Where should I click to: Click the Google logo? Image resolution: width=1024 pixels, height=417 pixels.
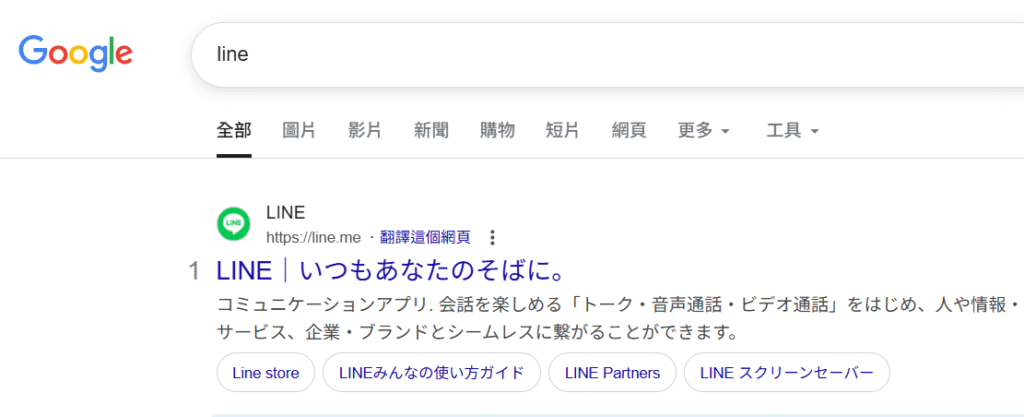pyautogui.click(x=75, y=53)
